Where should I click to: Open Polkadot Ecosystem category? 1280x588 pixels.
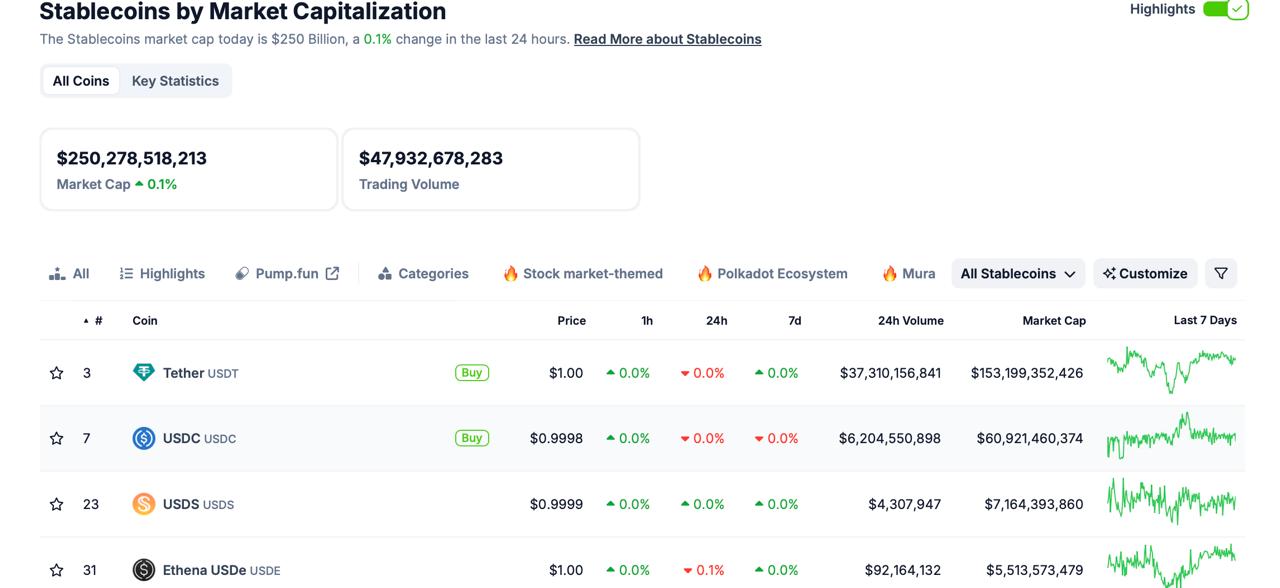(772, 274)
